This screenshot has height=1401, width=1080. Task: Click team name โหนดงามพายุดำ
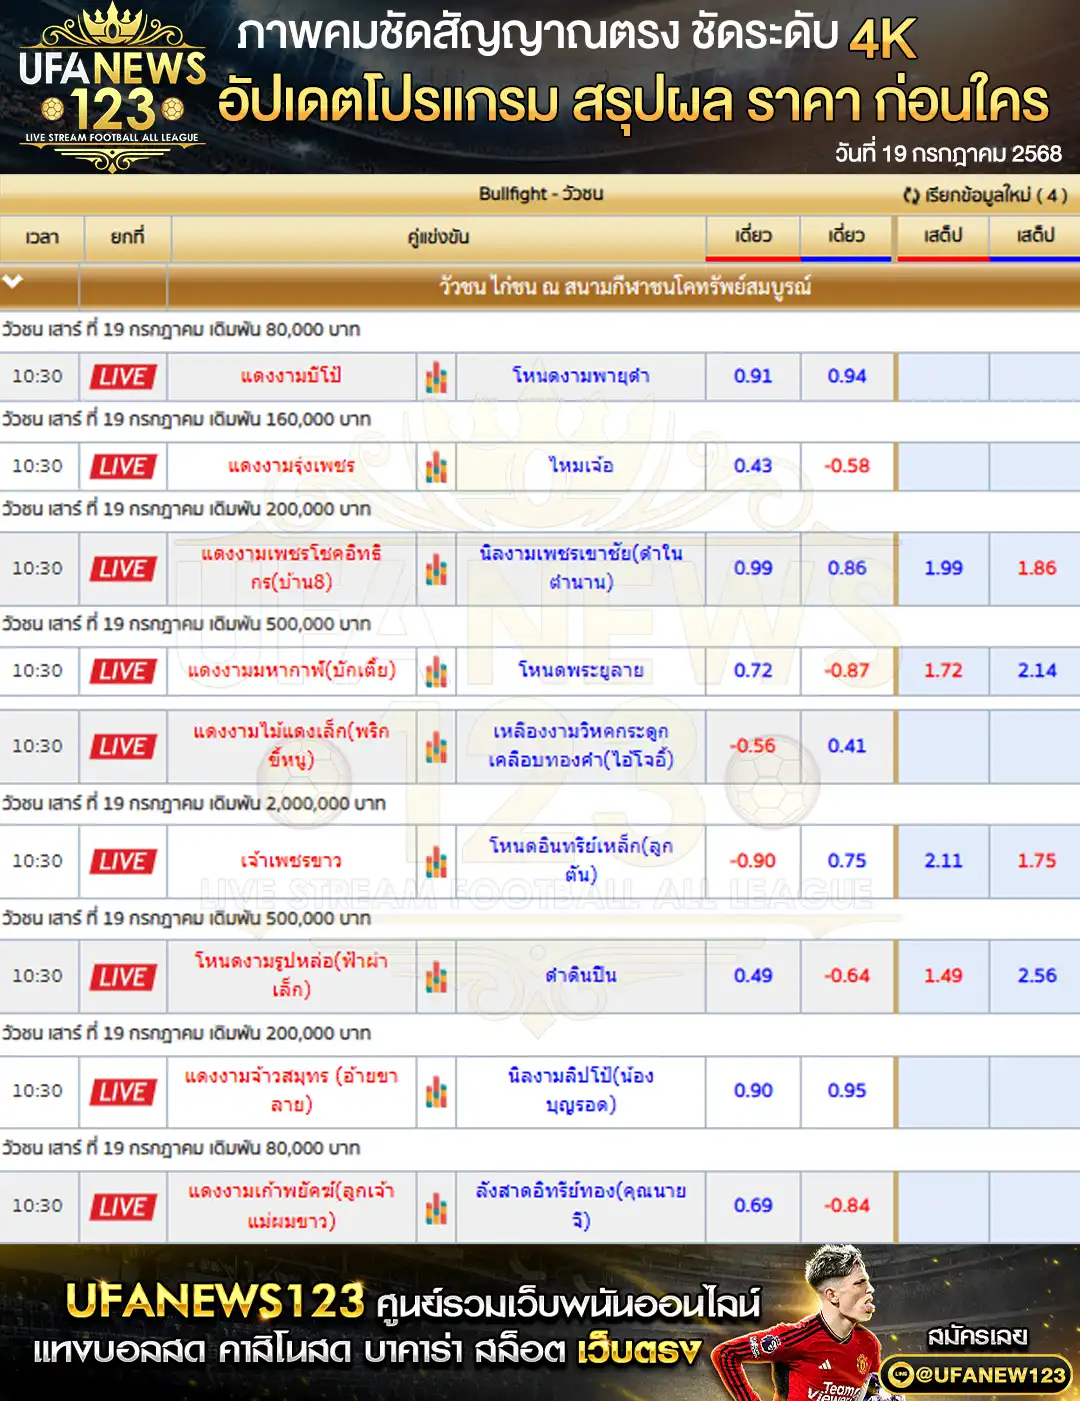(x=580, y=376)
